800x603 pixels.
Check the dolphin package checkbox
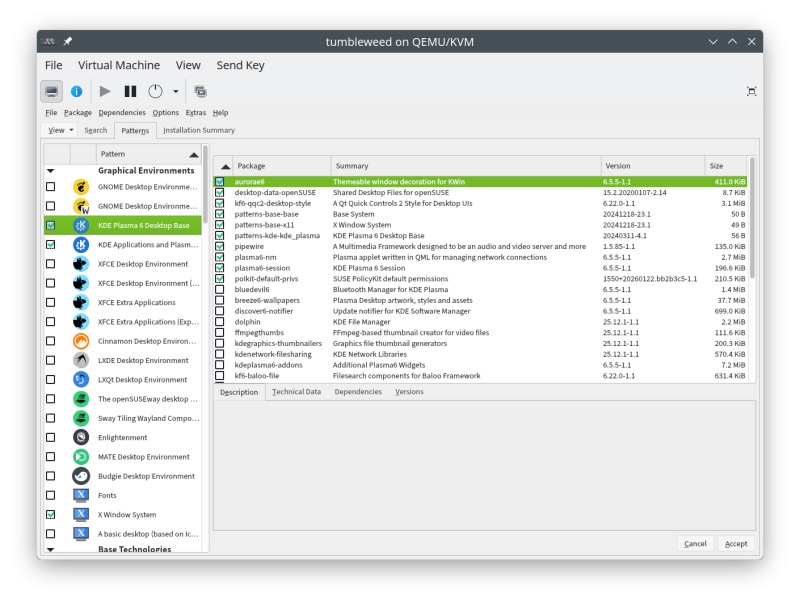point(219,322)
